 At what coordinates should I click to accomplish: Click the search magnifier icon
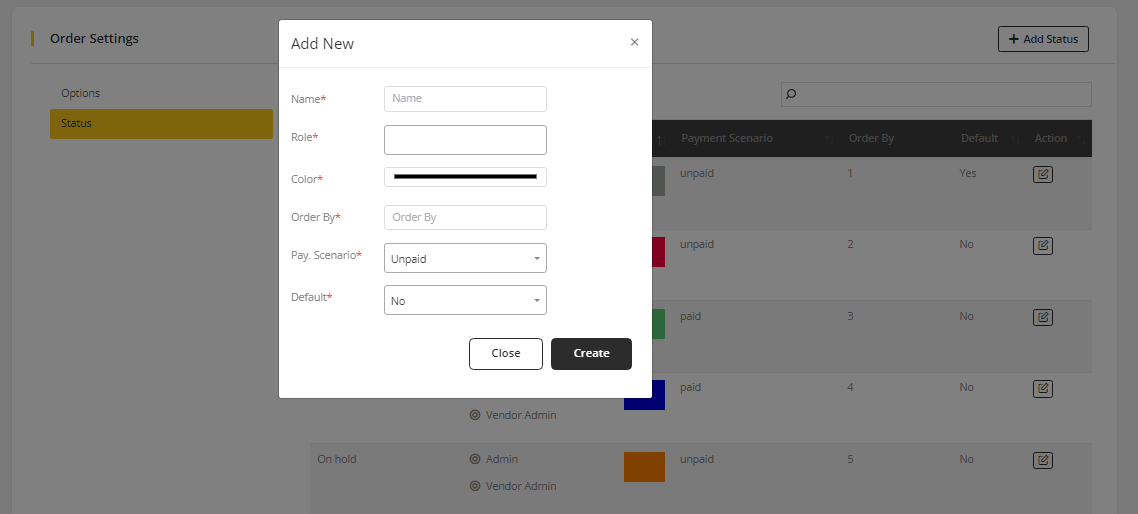pyautogui.click(x=791, y=94)
